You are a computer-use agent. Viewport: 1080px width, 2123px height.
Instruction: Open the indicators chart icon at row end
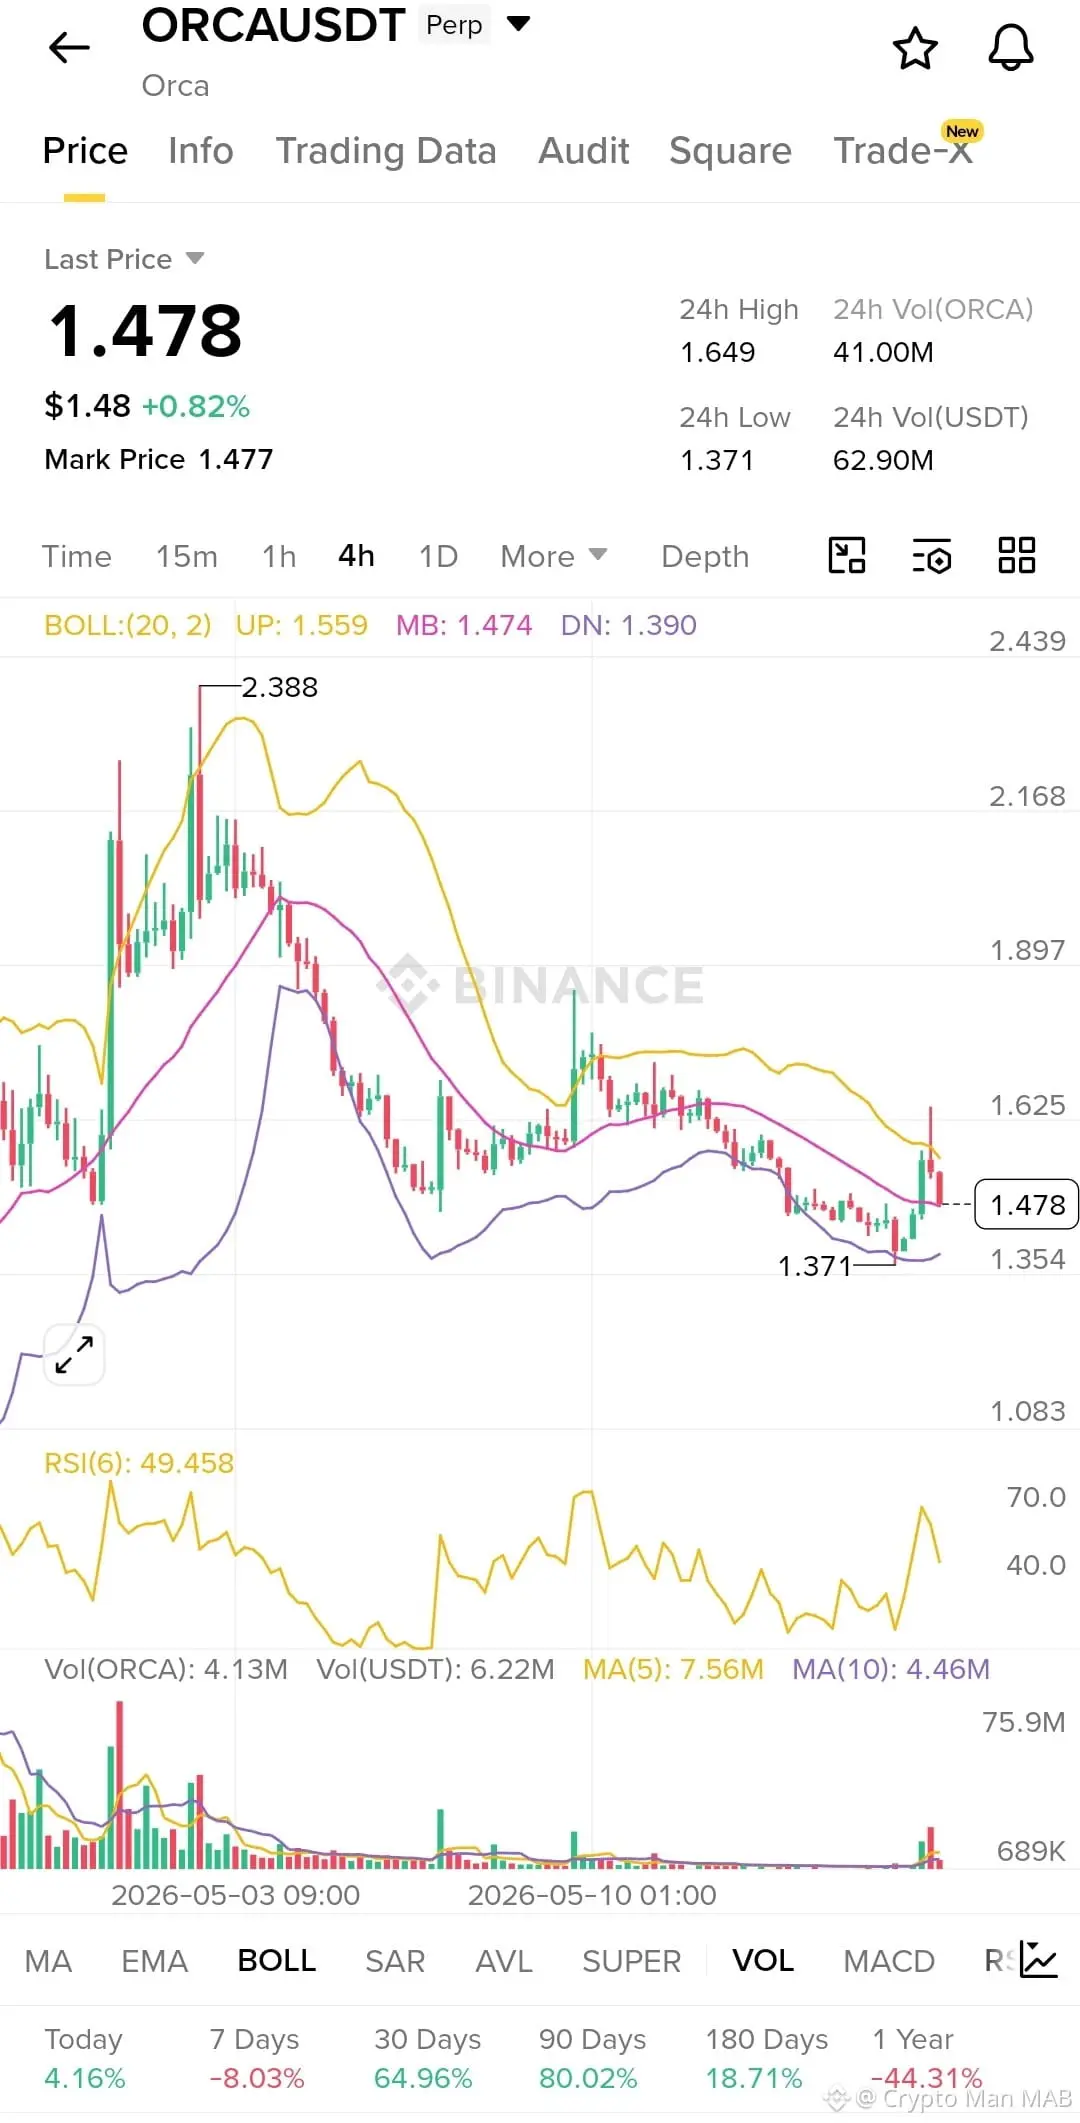(1039, 1960)
